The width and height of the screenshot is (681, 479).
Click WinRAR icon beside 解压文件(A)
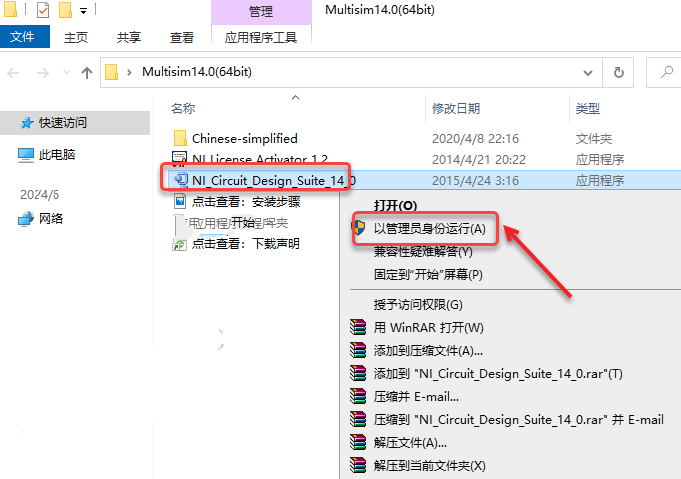point(358,442)
